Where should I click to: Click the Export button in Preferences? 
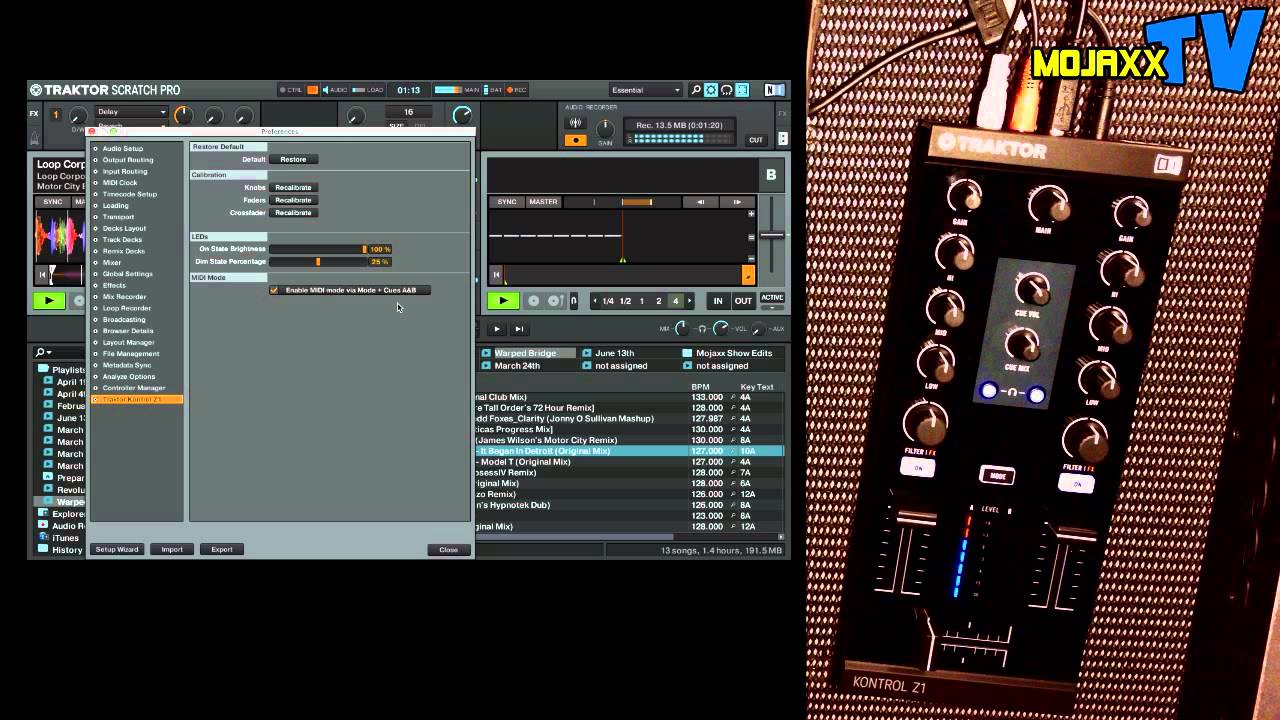tap(222, 549)
